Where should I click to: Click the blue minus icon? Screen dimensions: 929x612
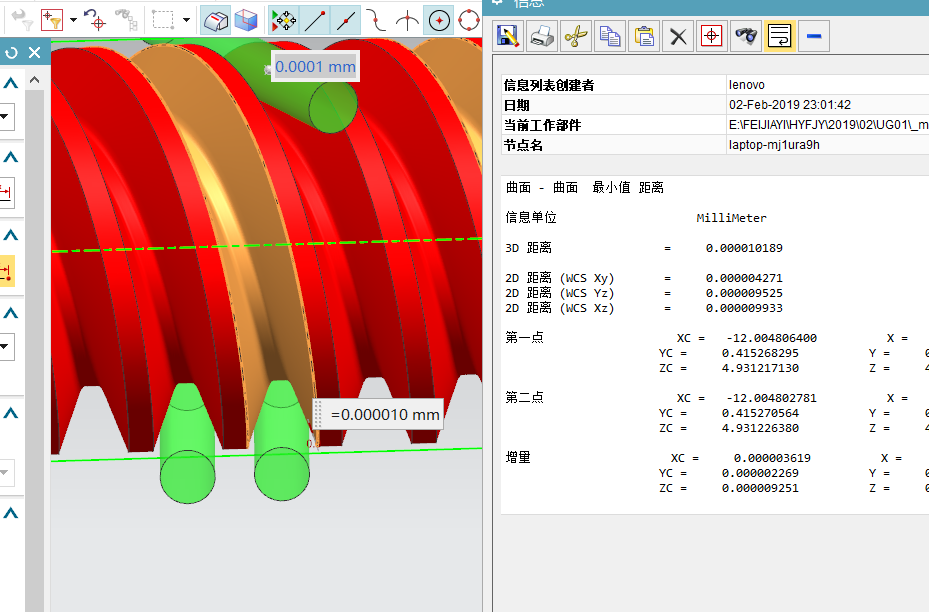coord(814,36)
